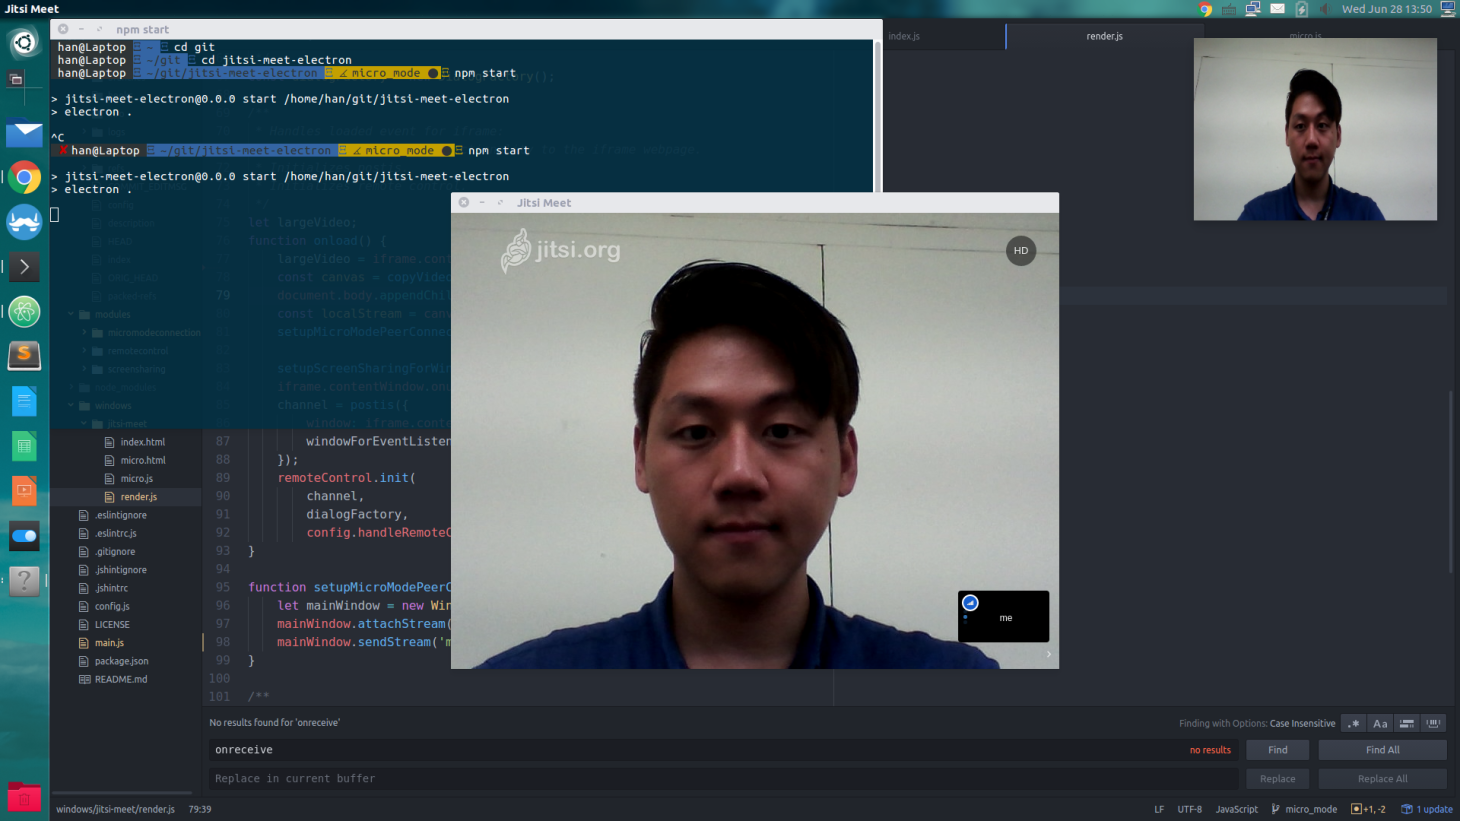Toggle the Jitsi filmstrip chevron arrow
Screen dimensions: 1460x821
1049,654
